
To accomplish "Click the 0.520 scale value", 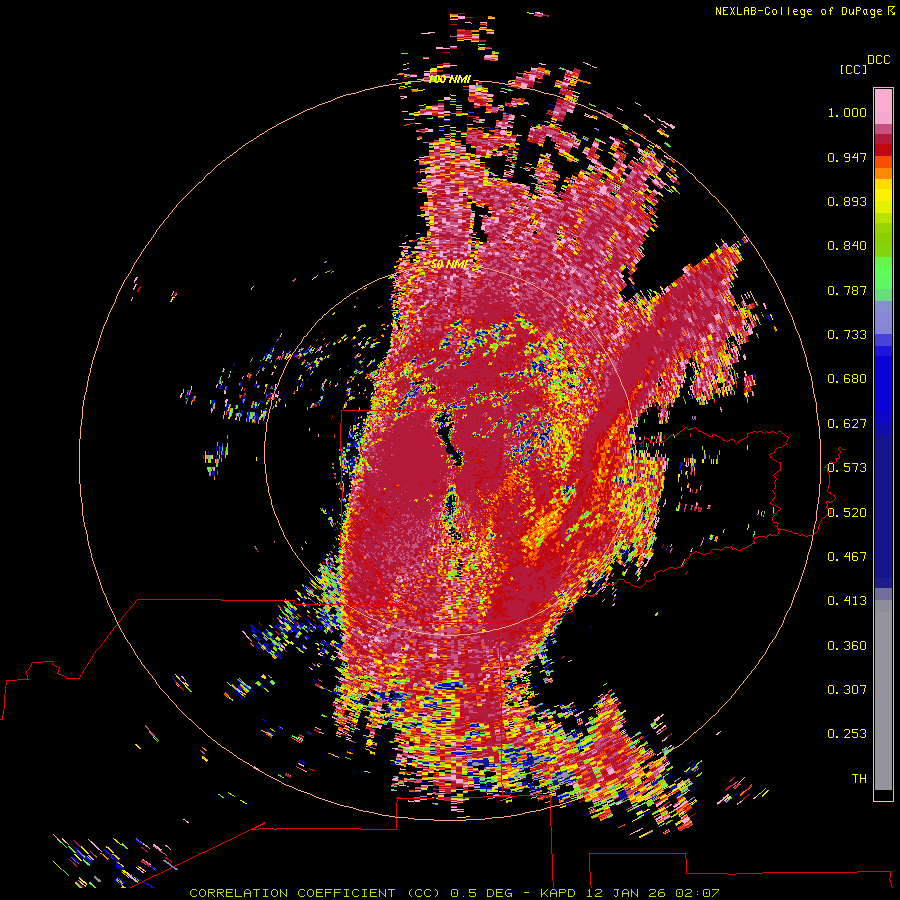I will (847, 513).
